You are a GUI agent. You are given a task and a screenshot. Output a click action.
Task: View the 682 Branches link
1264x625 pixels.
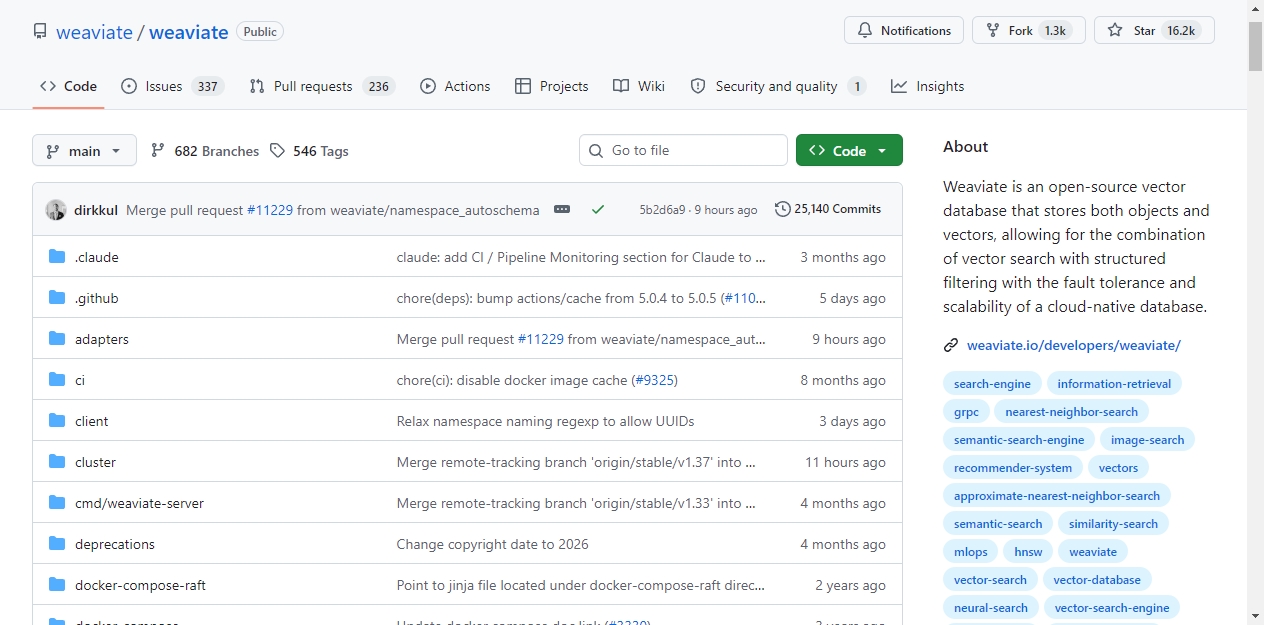(205, 151)
